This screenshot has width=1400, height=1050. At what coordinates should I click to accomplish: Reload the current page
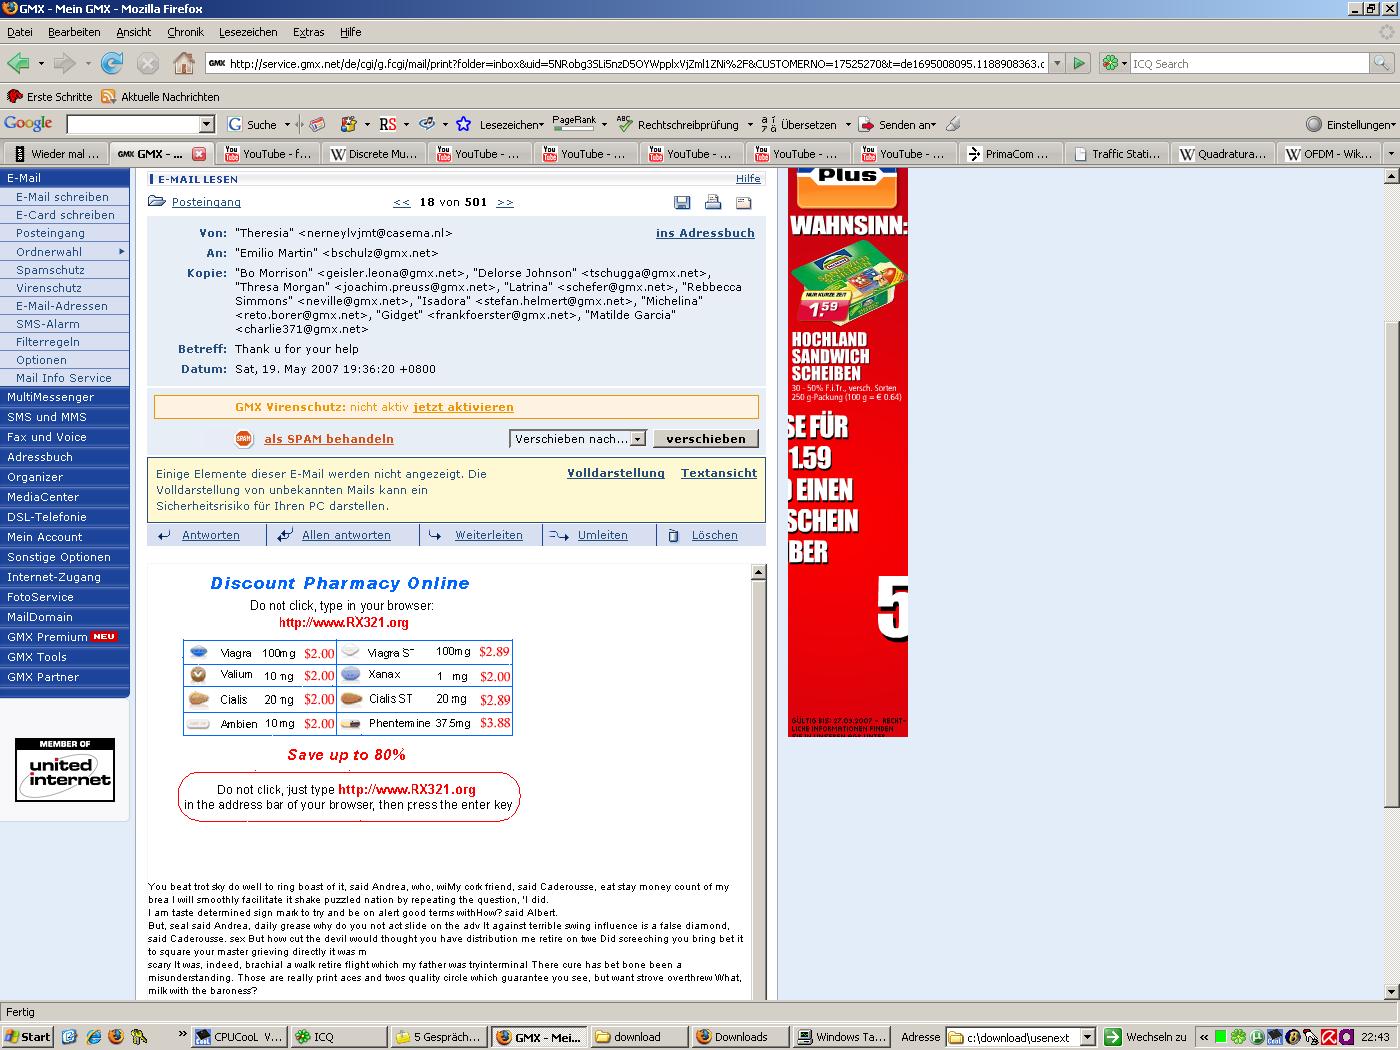click(112, 63)
